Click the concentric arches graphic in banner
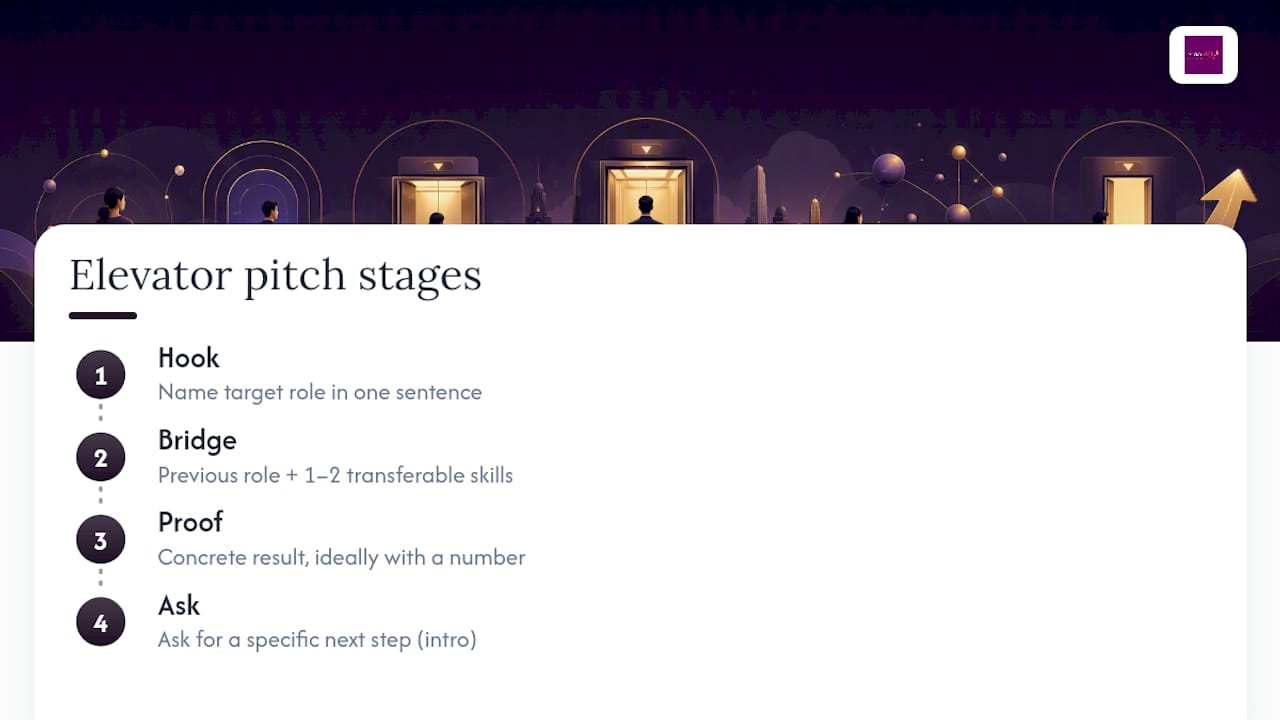Viewport: 1280px width, 720px height. (x=262, y=185)
